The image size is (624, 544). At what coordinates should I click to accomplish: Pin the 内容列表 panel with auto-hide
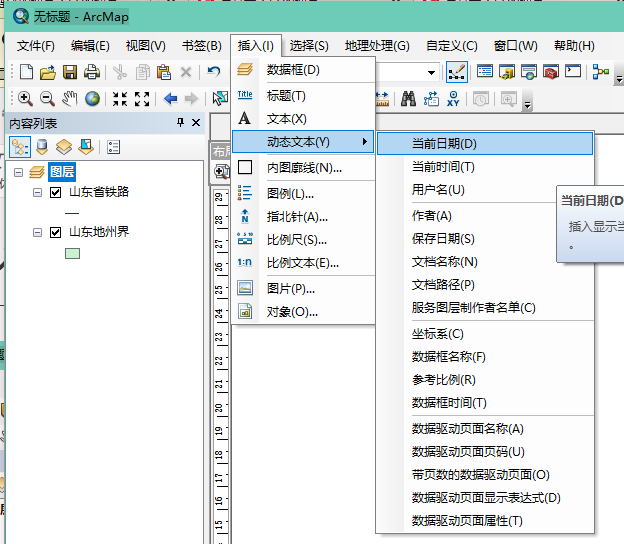click(180, 122)
